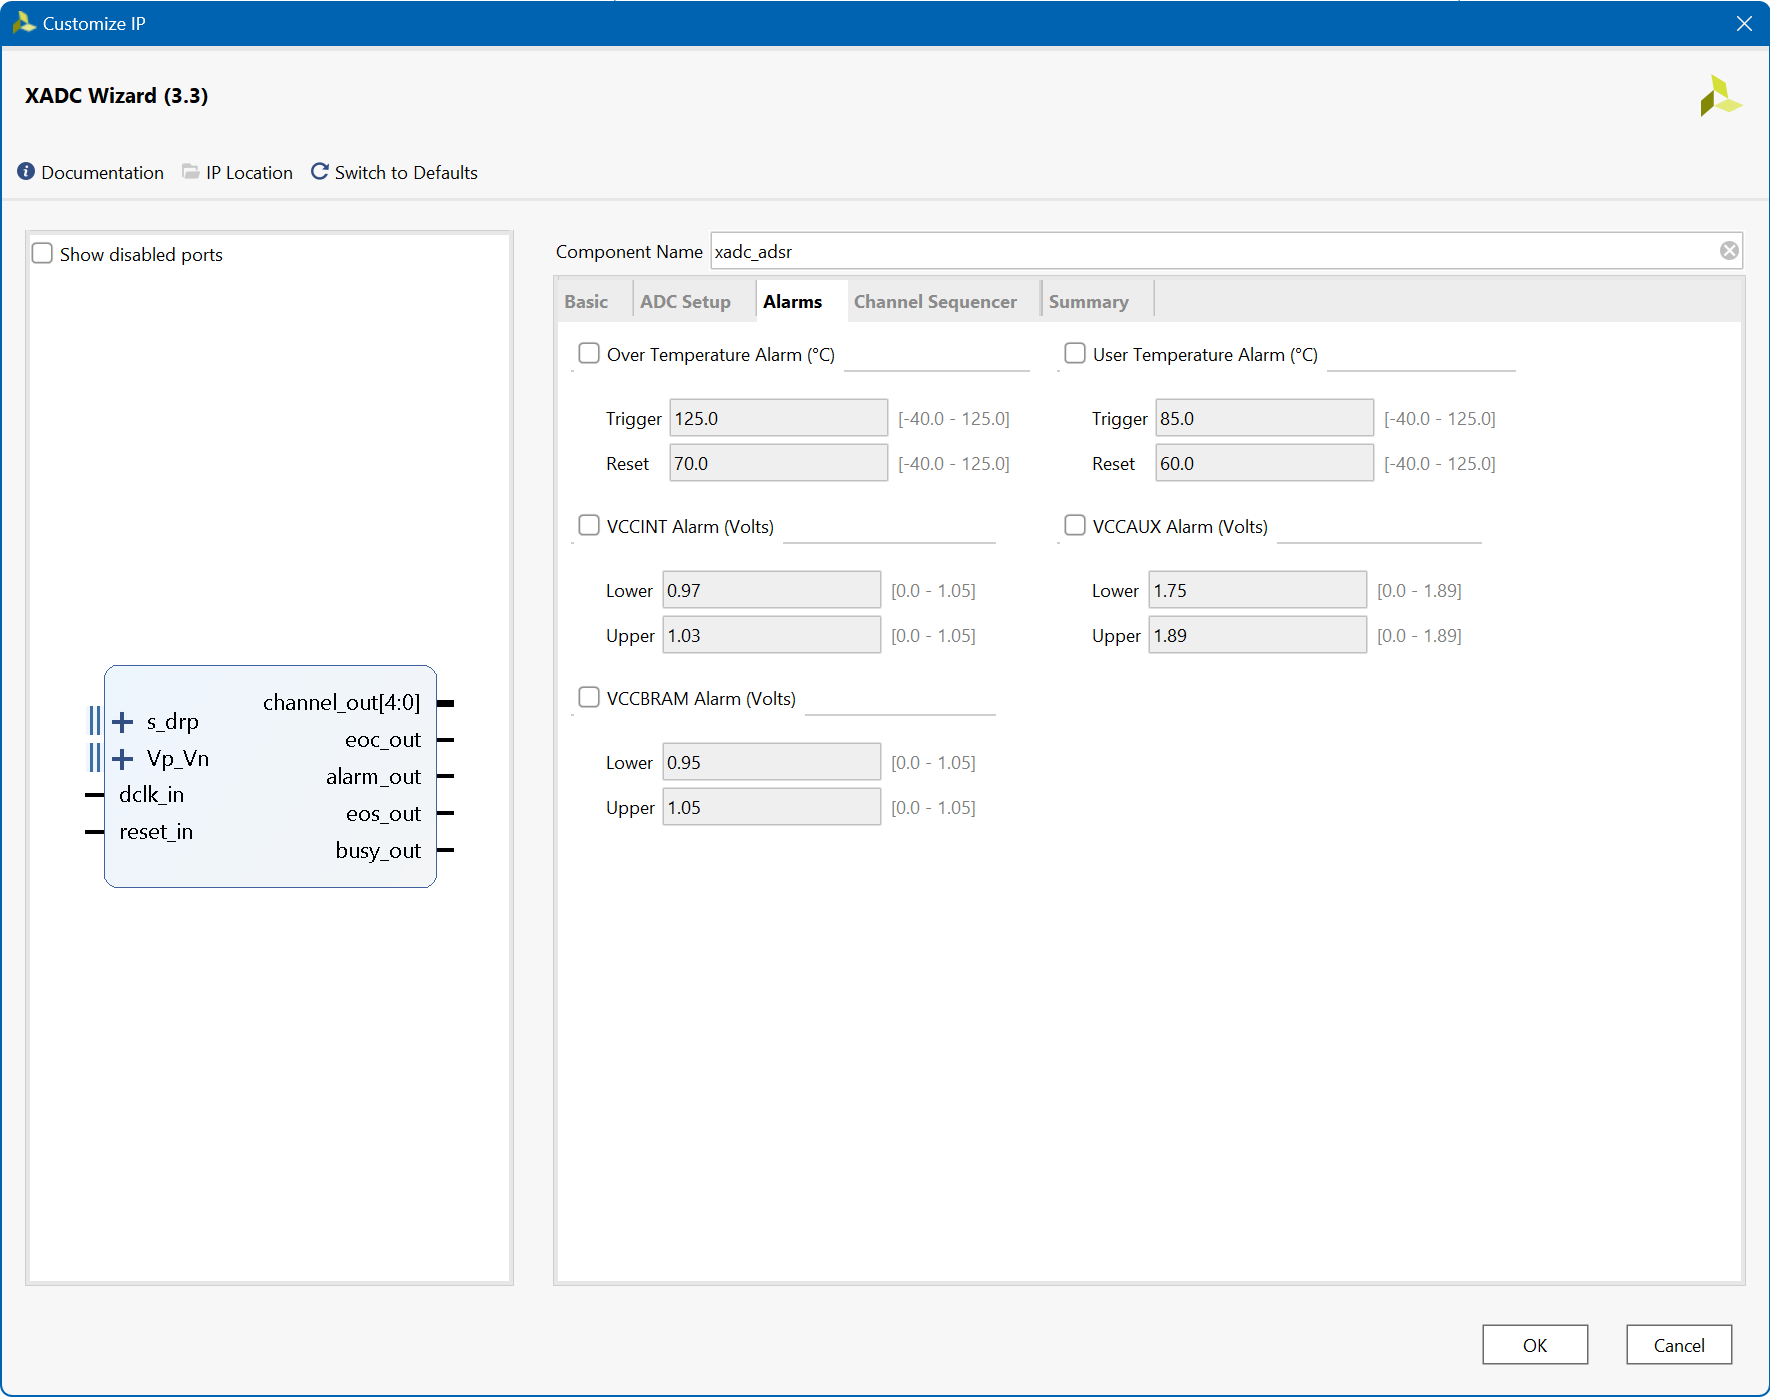Image resolution: width=1770 pixels, height=1397 pixels.
Task: Switch to the Basic tab
Action: click(x=586, y=302)
